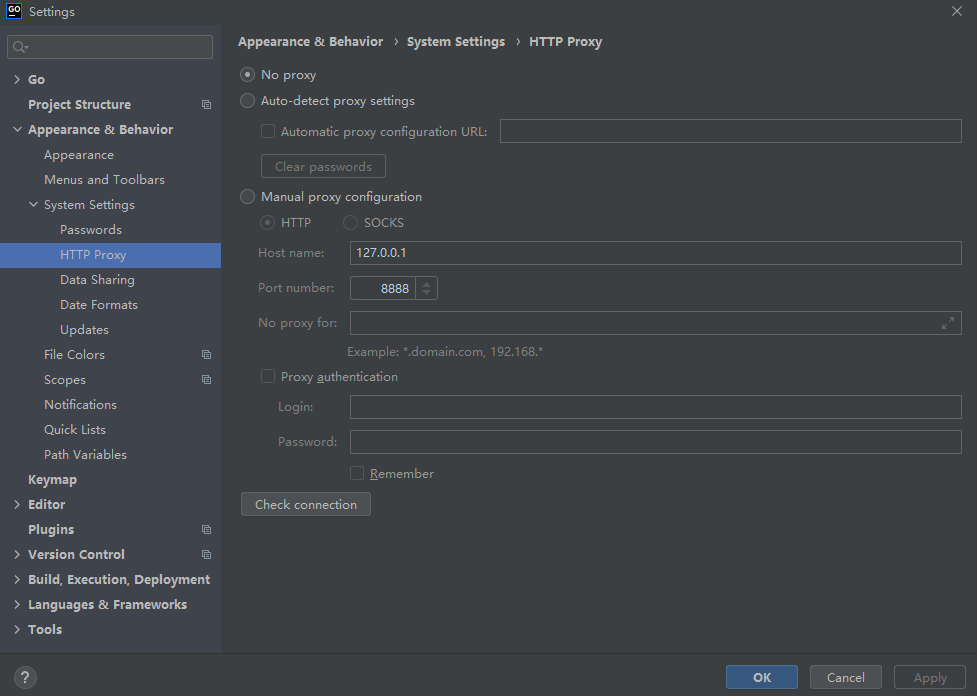Viewport: 977px width, 696px height.
Task: Increase the port number with stepper arrow
Action: 427,283
